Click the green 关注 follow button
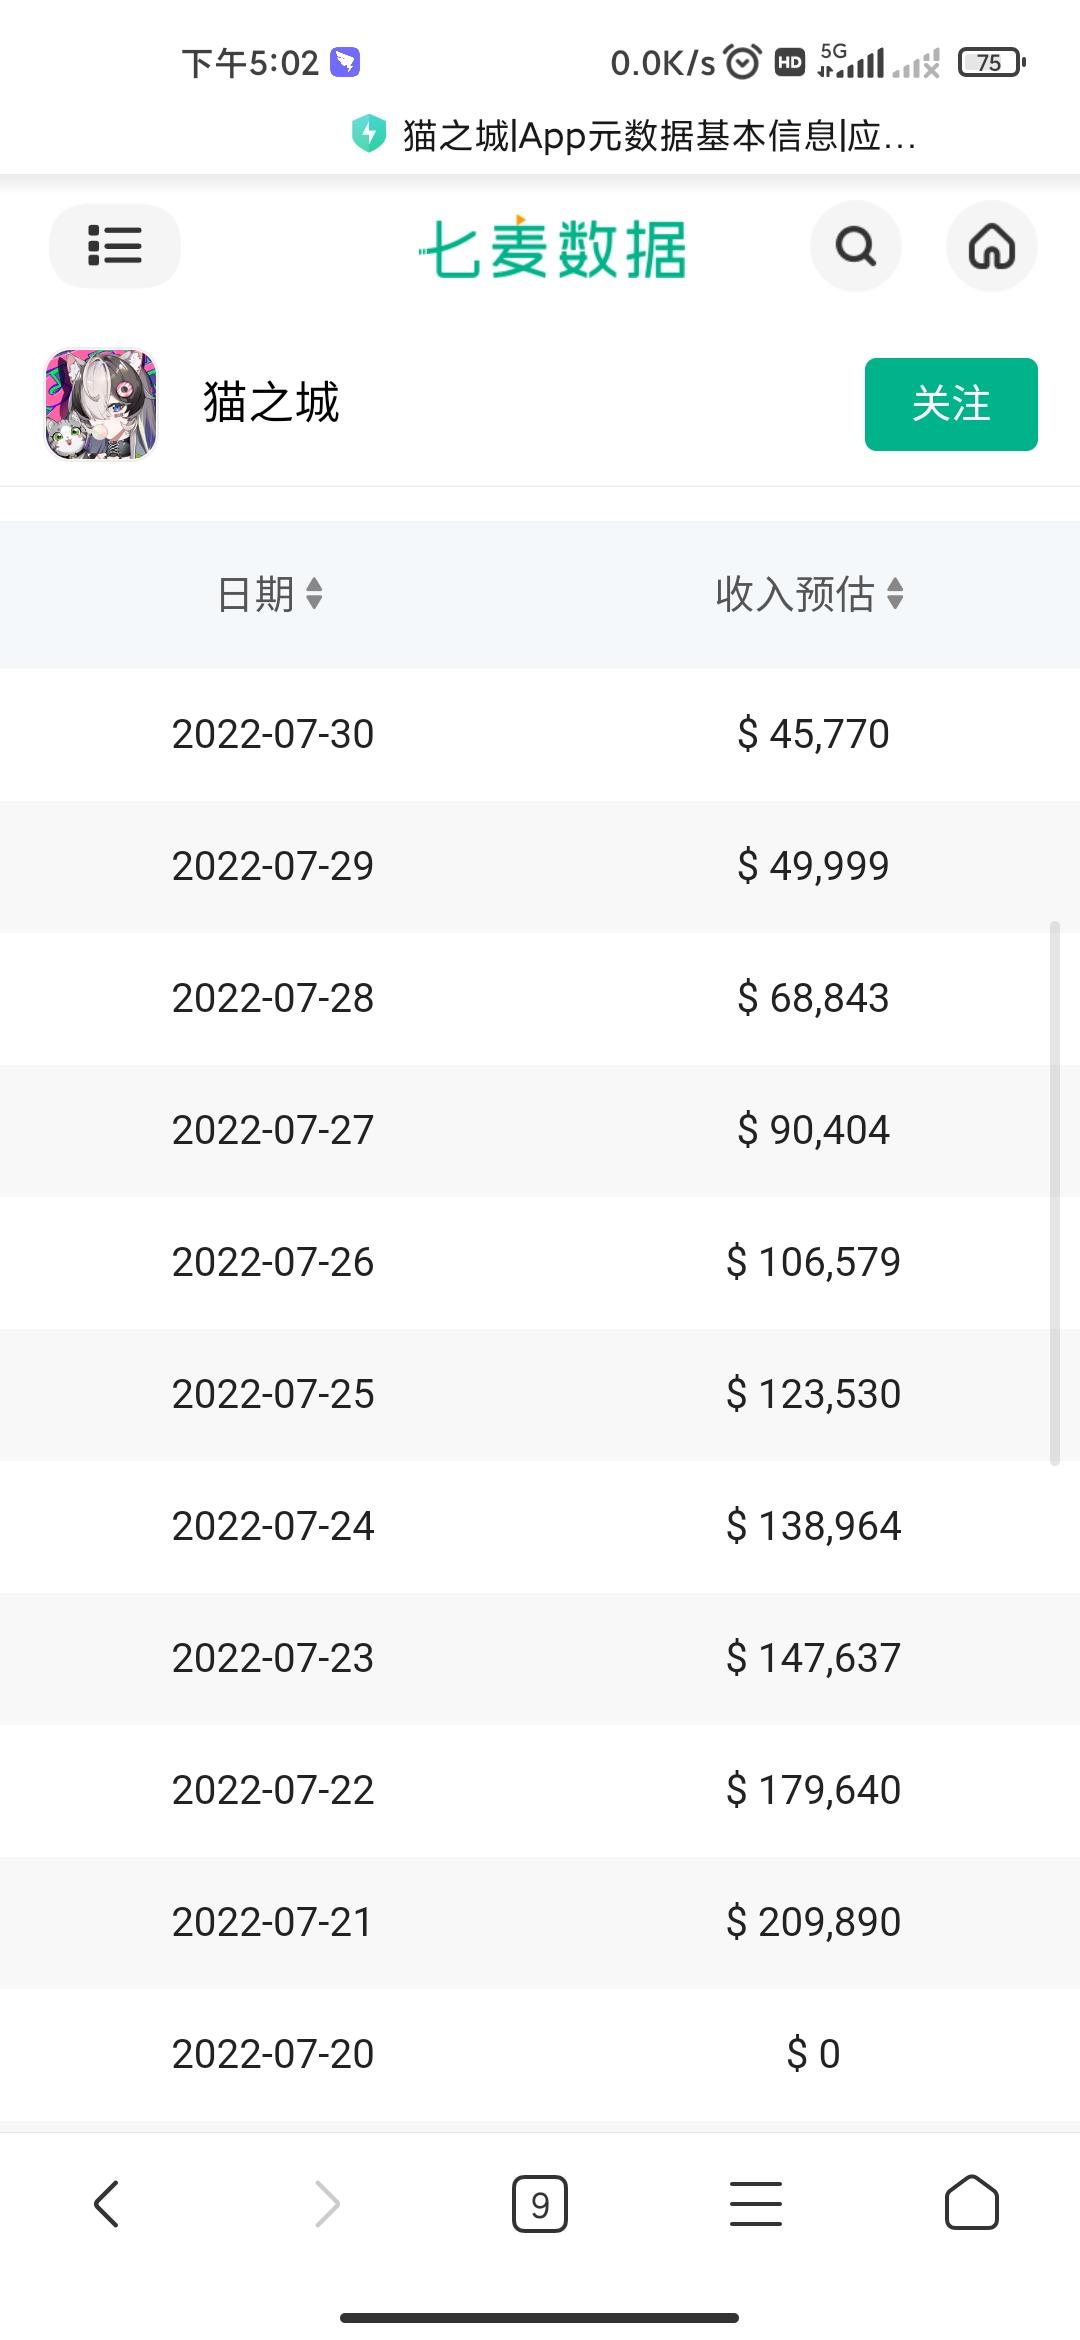Image resolution: width=1080 pixels, height=2340 pixels. coord(950,404)
